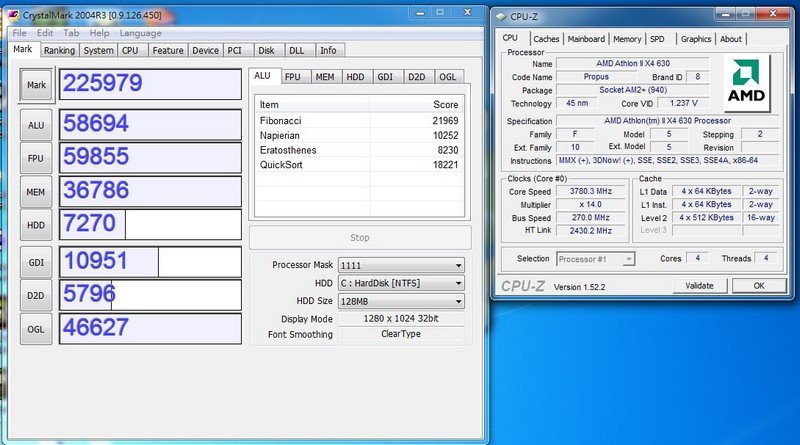Screen dimensions: 800x445
Task: Select the HDD results tab
Action: tap(355, 77)
